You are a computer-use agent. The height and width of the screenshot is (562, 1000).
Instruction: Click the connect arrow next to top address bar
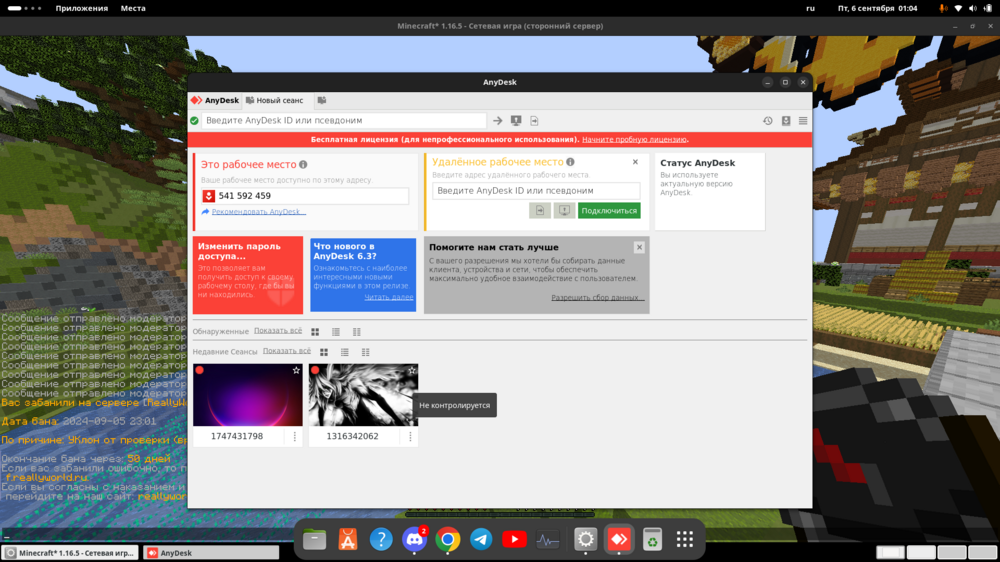(497, 121)
